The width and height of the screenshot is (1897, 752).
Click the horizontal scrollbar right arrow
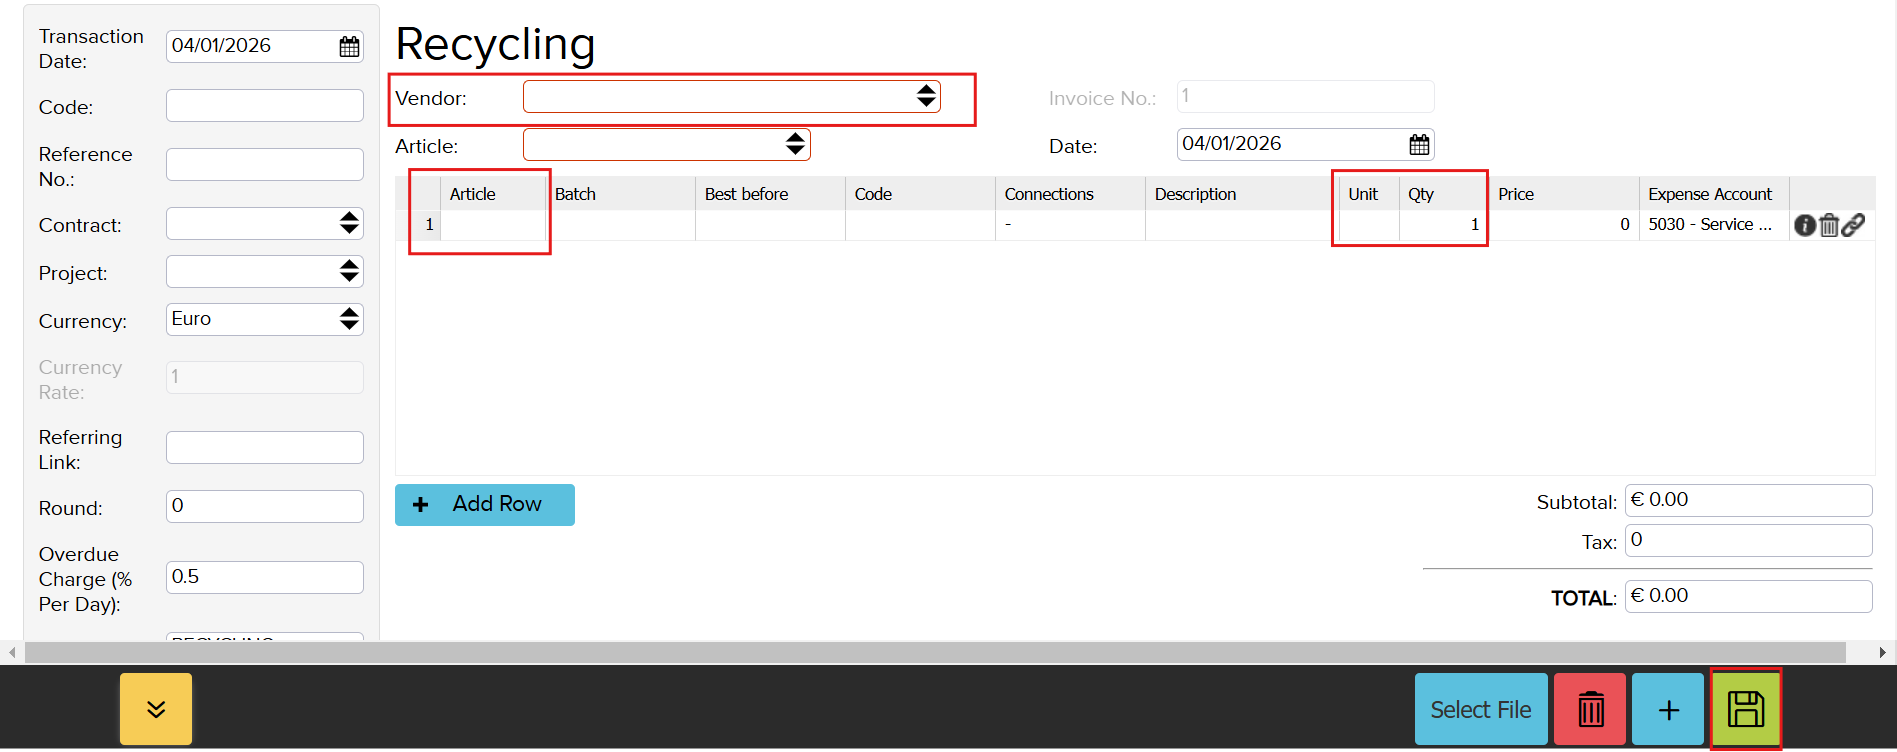click(1882, 652)
